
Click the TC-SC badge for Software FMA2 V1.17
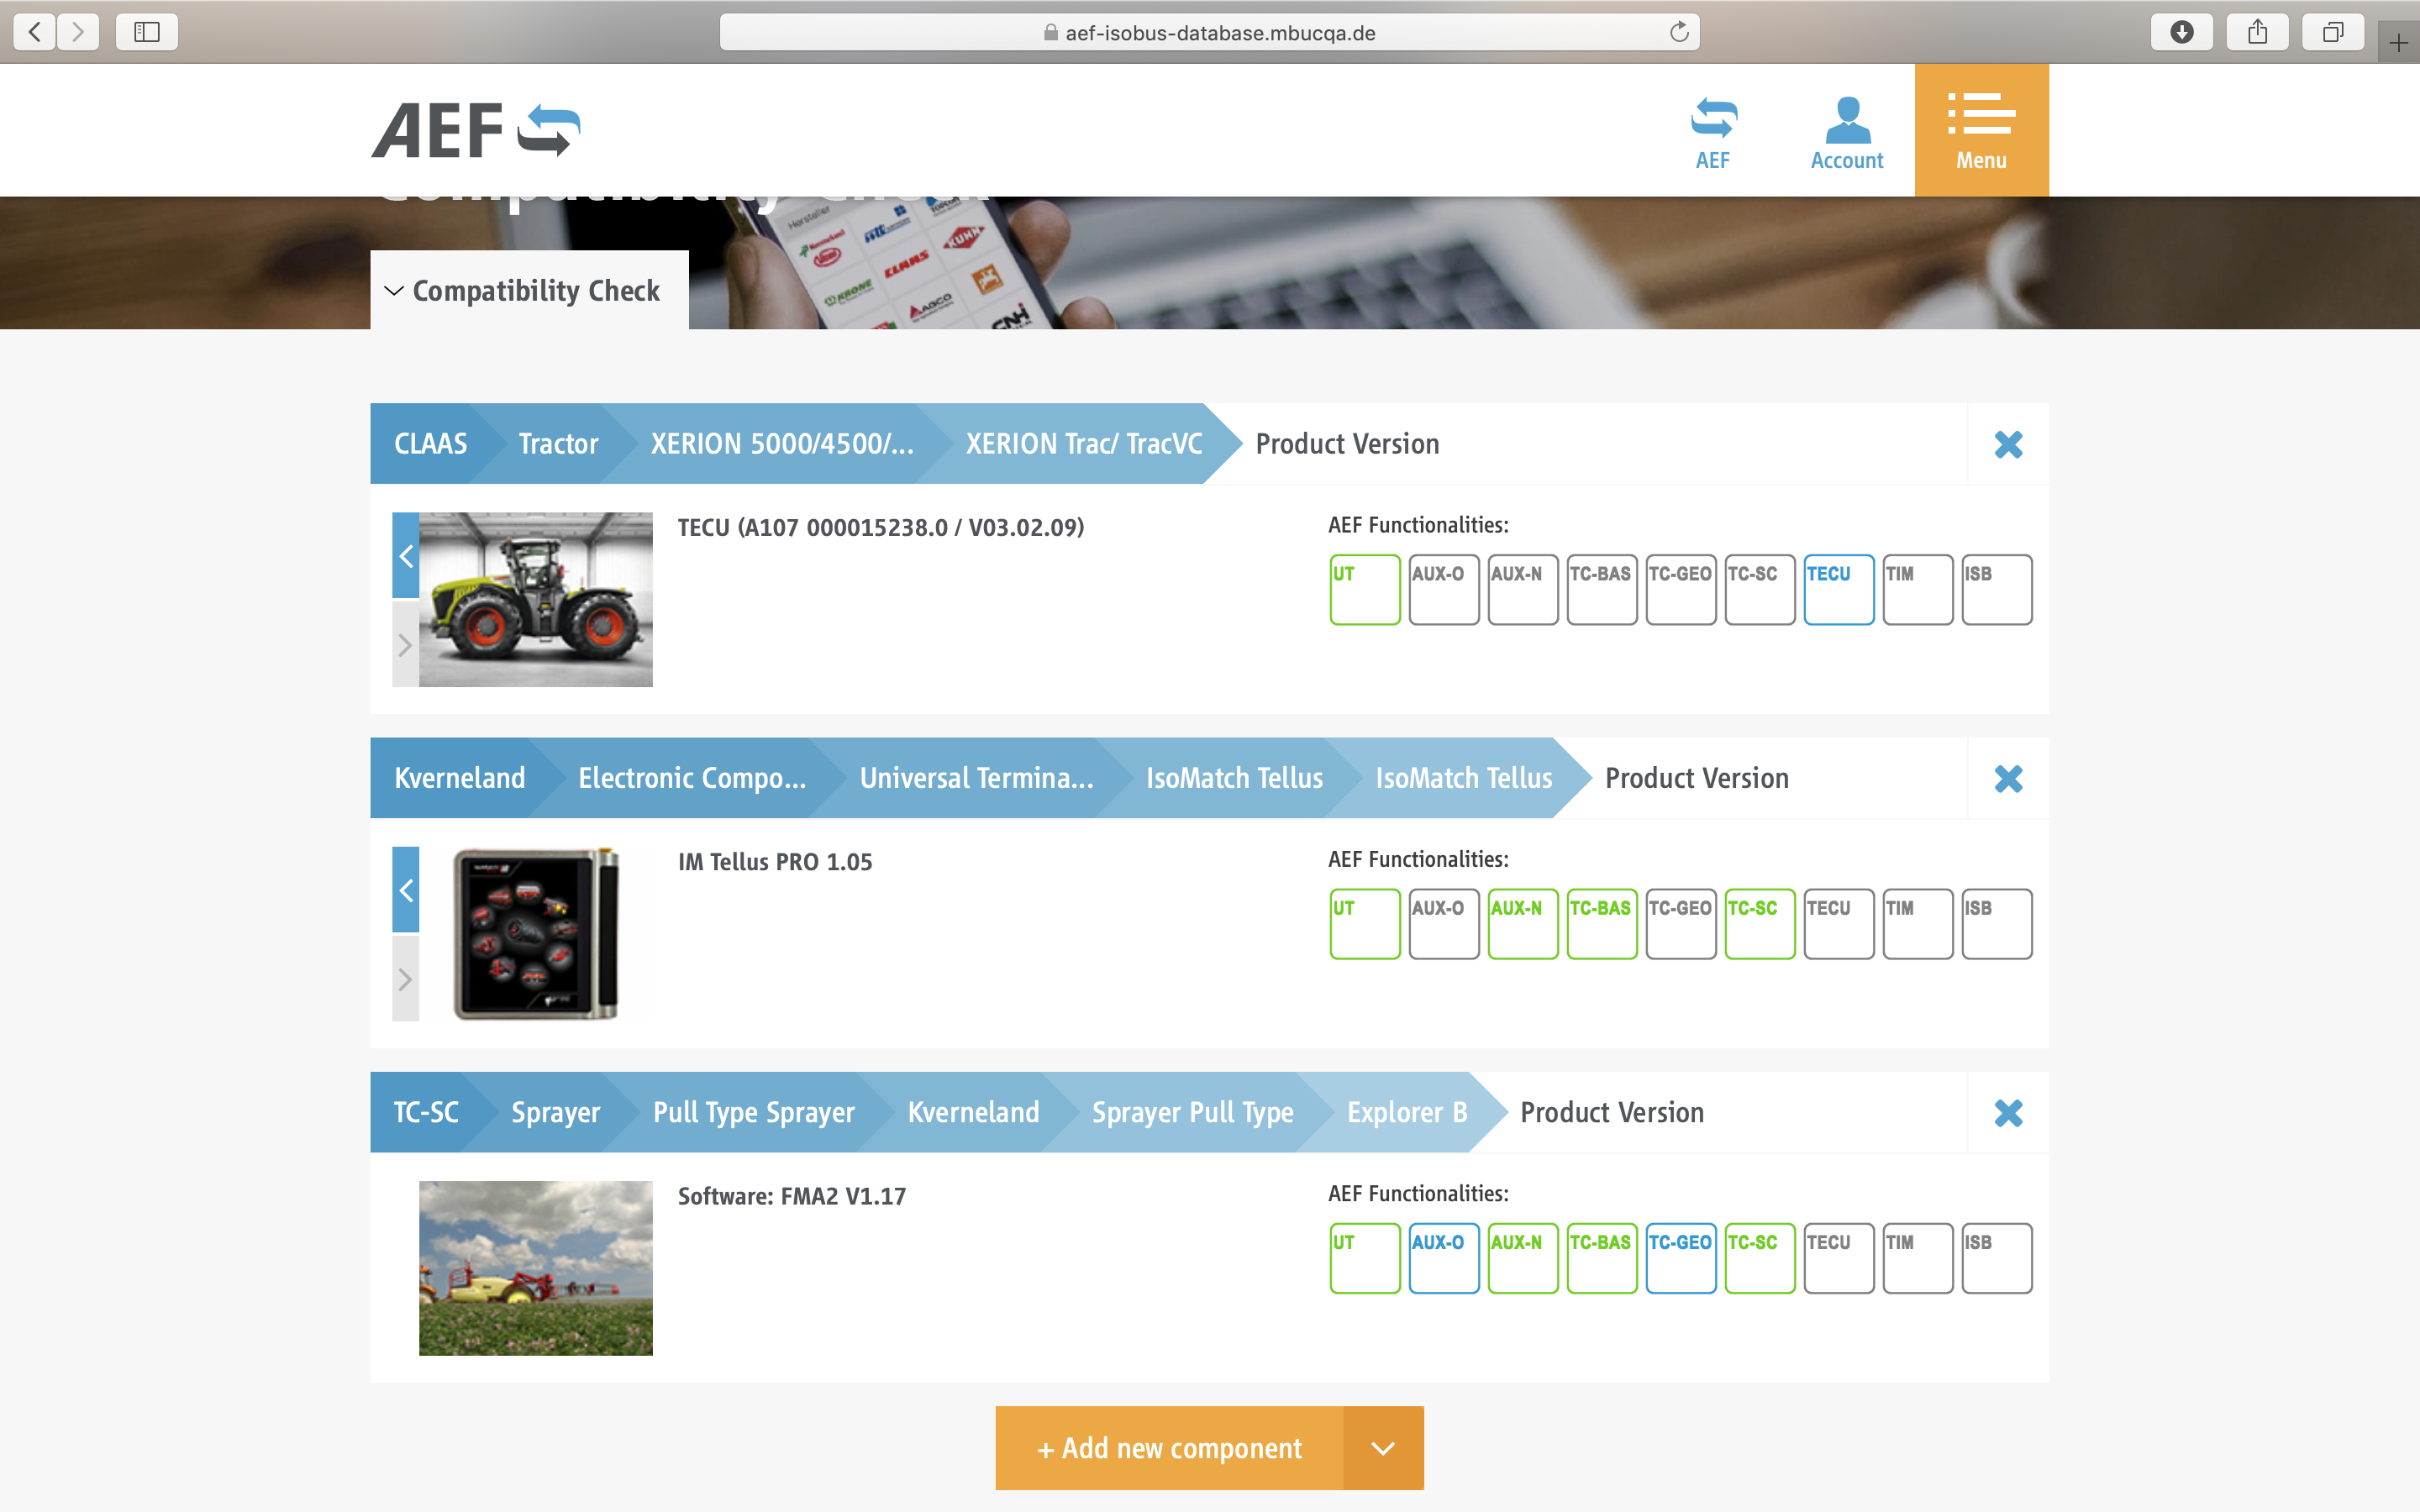point(1760,1258)
